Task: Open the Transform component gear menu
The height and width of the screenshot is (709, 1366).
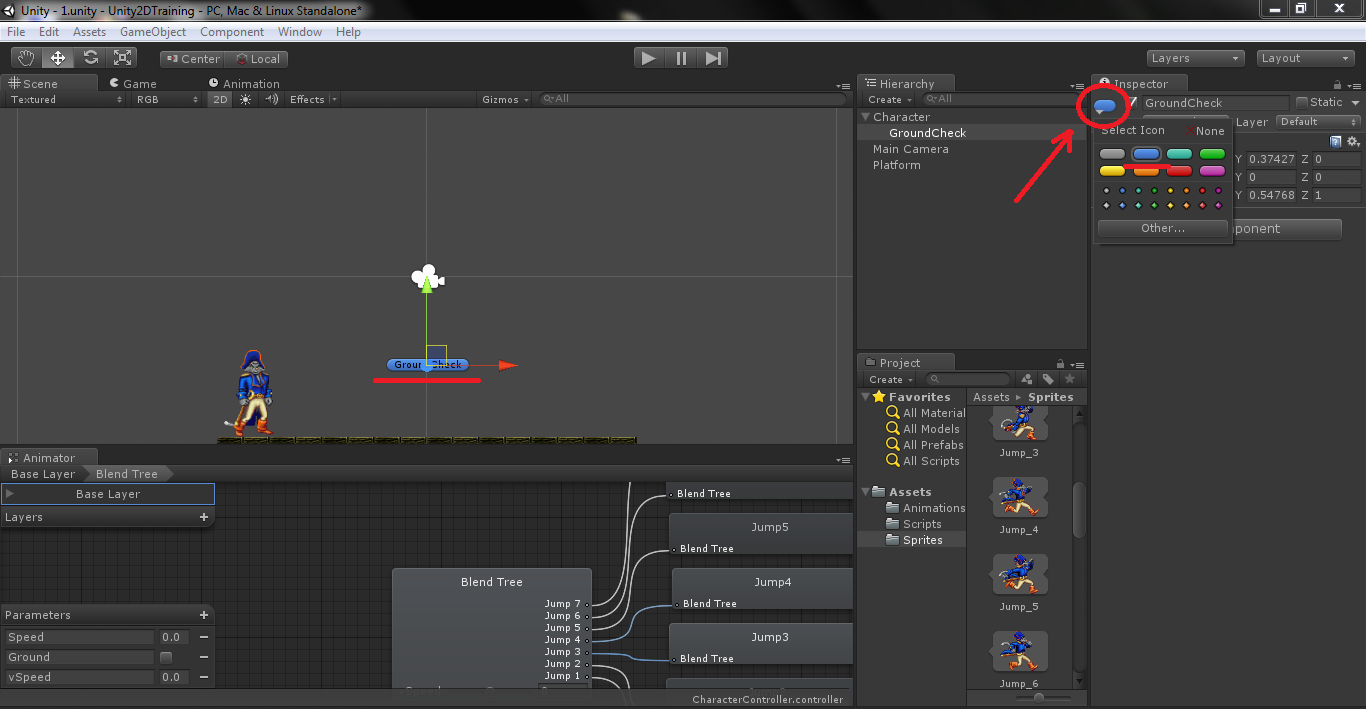Action: coord(1352,141)
